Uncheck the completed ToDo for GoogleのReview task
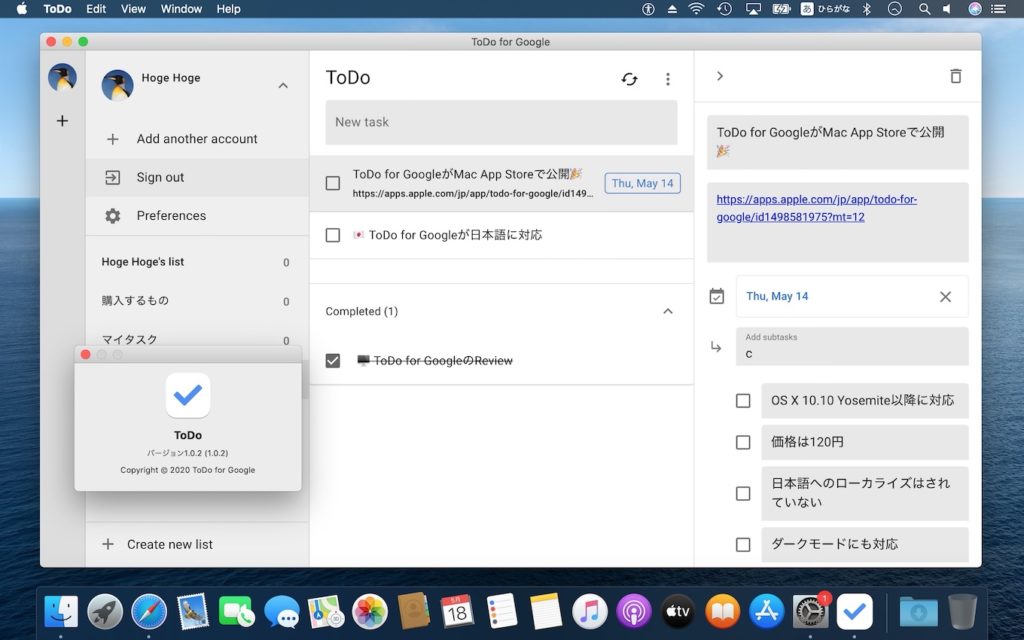Image resolution: width=1024 pixels, height=640 pixels. [x=333, y=360]
